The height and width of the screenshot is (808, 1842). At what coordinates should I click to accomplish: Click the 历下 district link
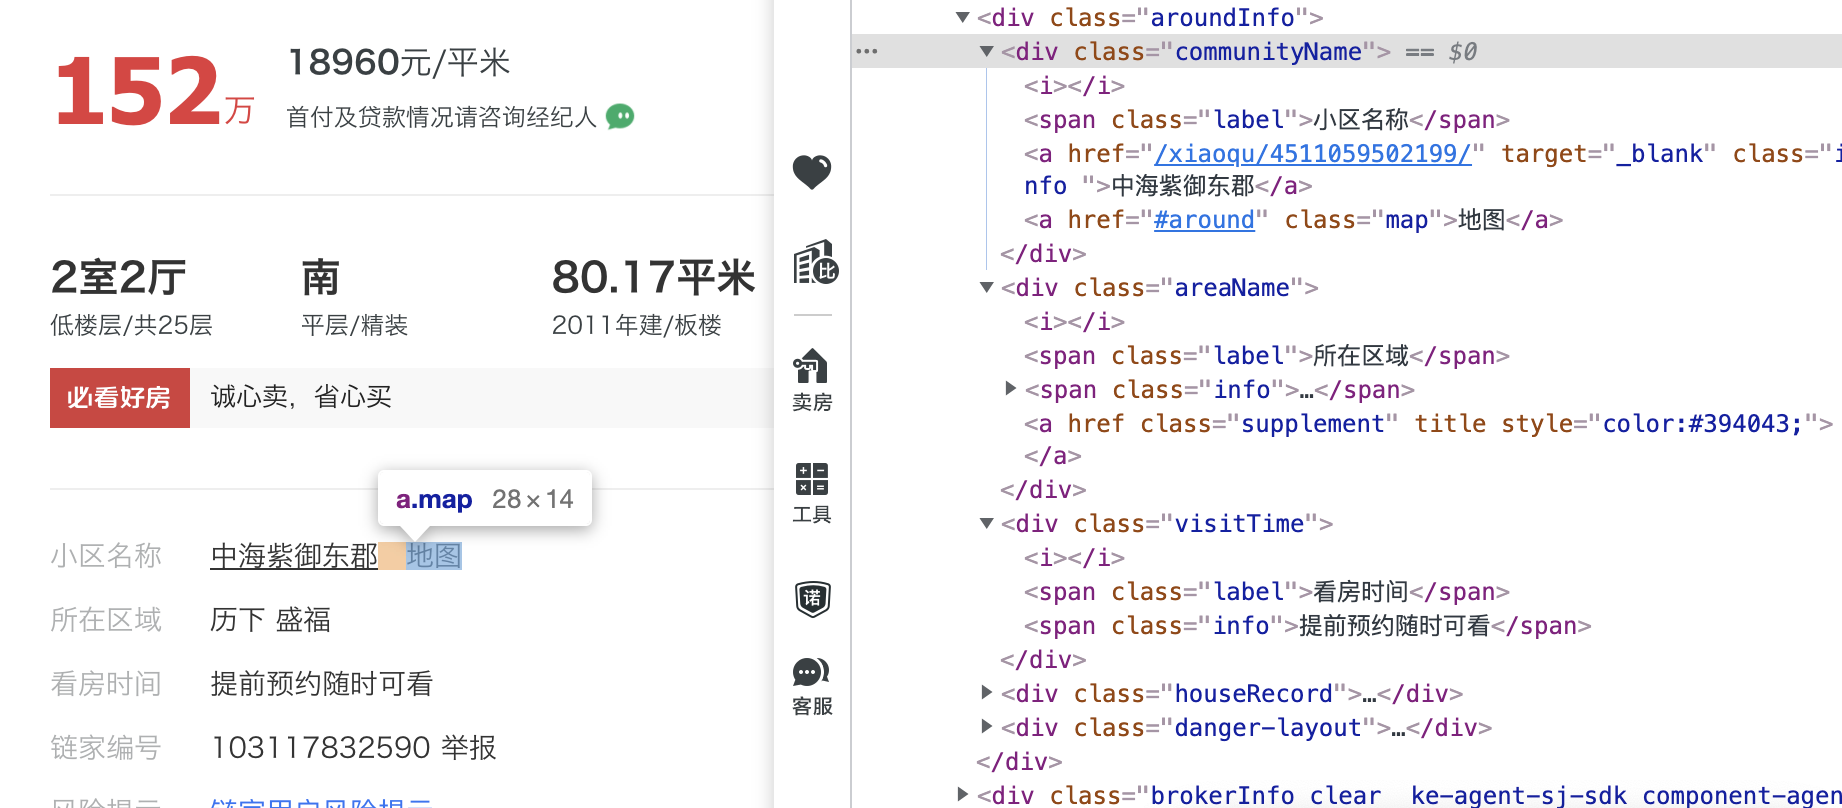point(237,620)
